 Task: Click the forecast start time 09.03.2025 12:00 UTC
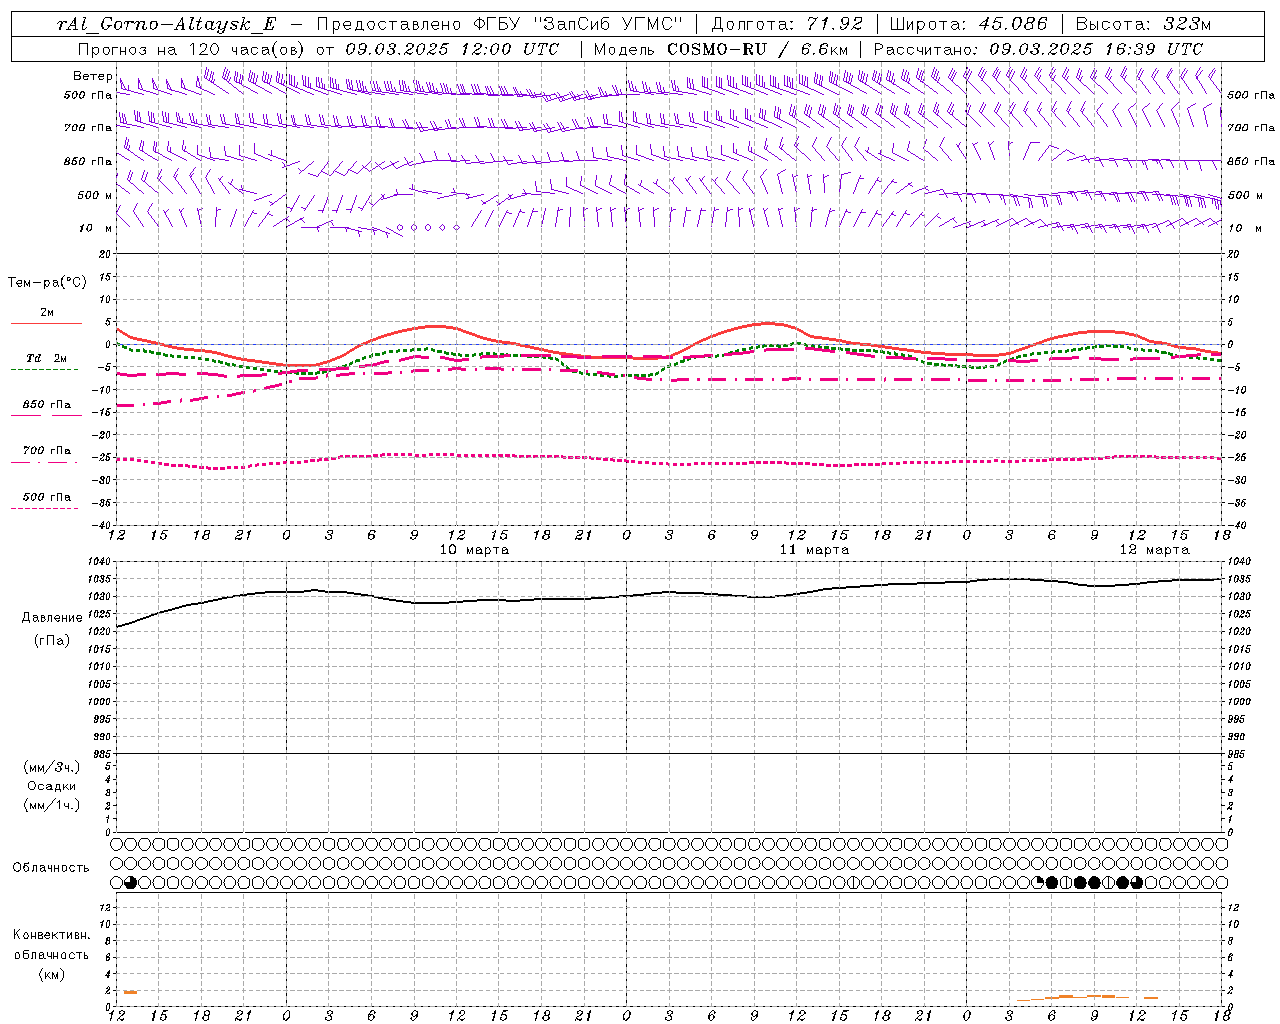pyautogui.click(x=452, y=49)
